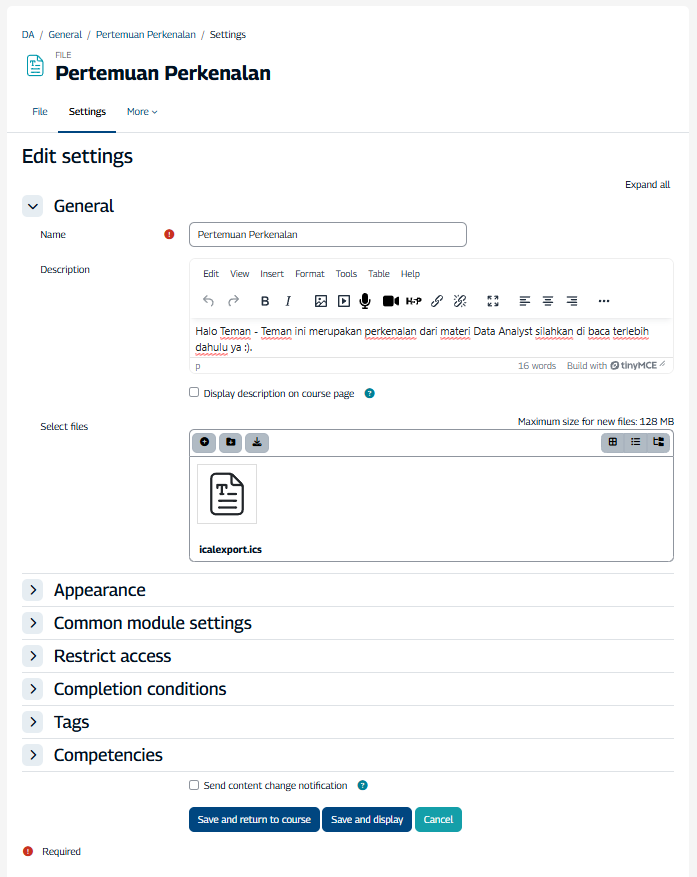
Task: Click the H5P insert icon
Action: 413,301
